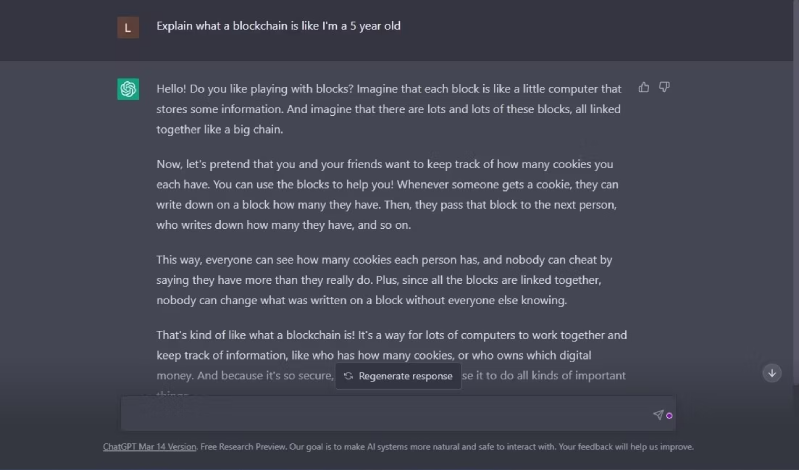Send the message with paper plane icon

tap(658, 415)
